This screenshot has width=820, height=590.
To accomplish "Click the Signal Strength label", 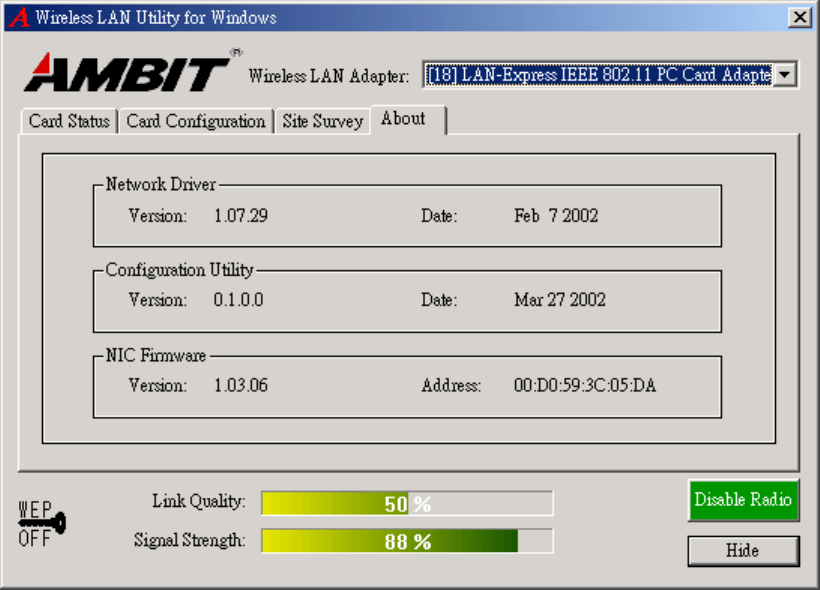I will pos(189,540).
